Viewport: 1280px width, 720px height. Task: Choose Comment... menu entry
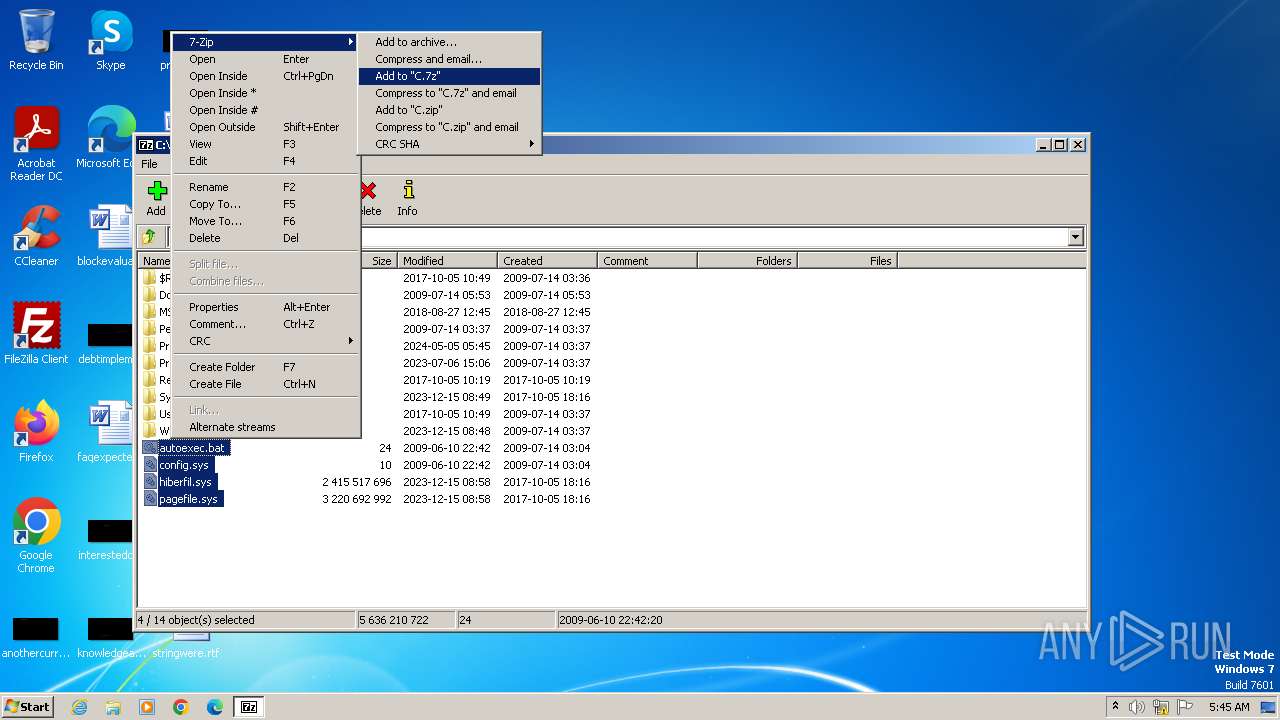click(x=266, y=324)
